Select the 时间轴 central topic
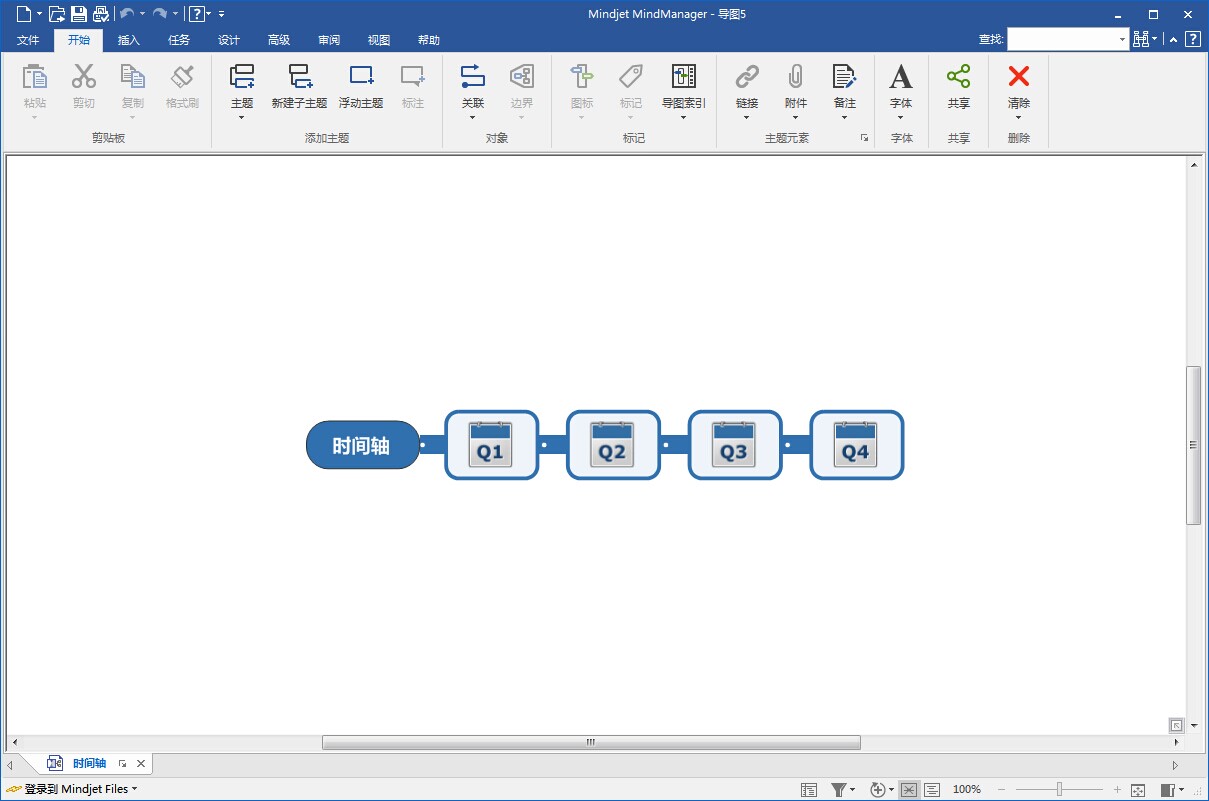This screenshot has width=1209, height=801. coord(362,445)
